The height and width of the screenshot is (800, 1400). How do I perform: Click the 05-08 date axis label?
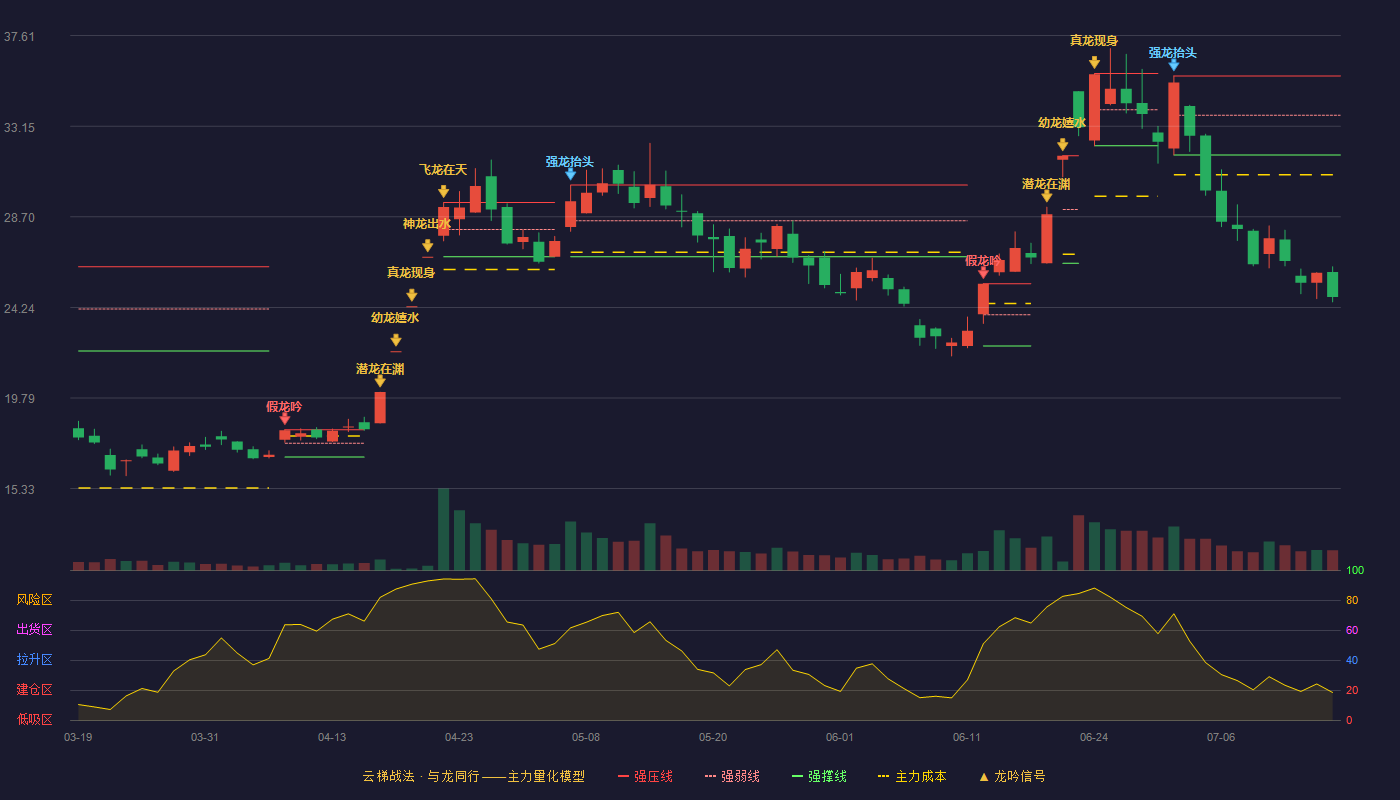tap(586, 737)
